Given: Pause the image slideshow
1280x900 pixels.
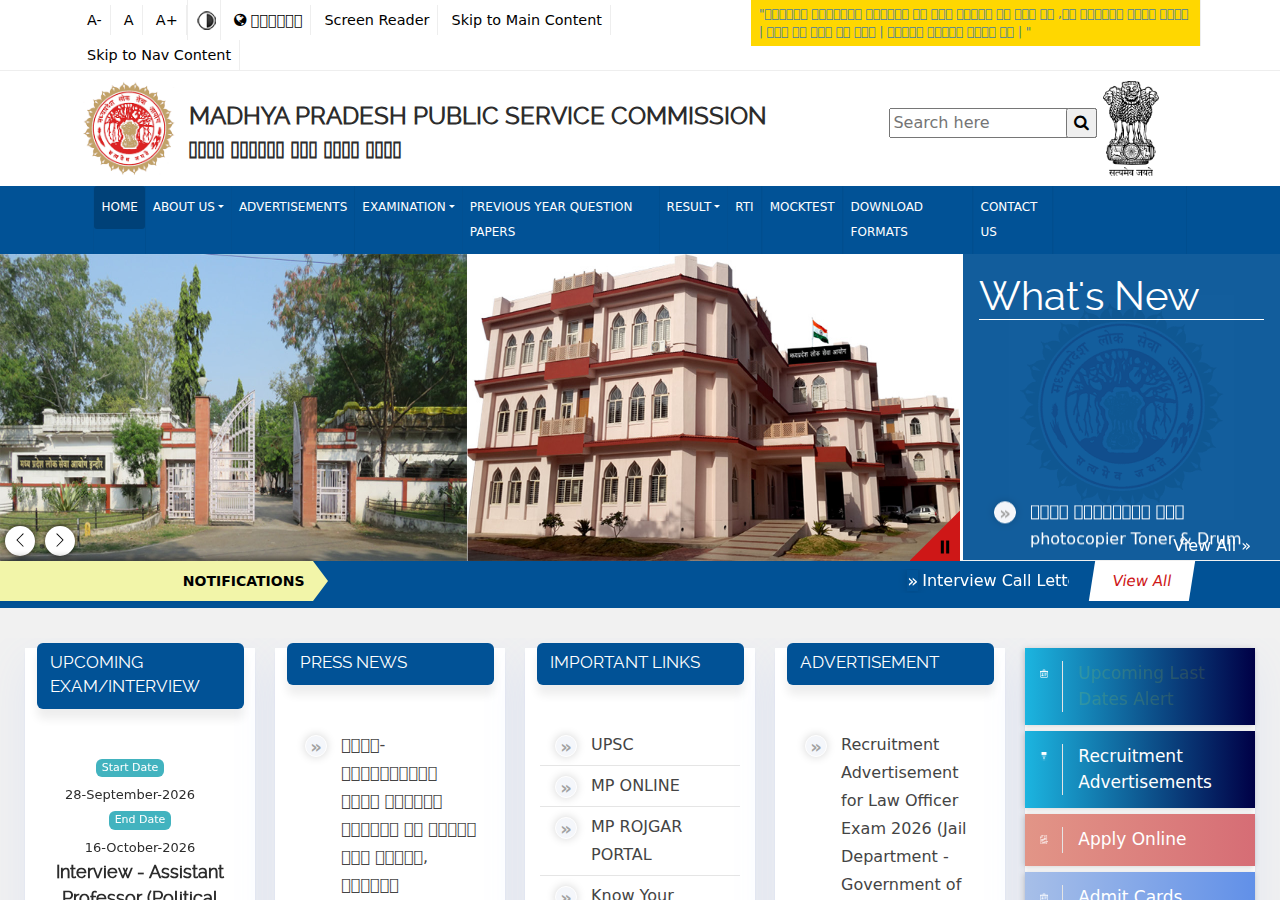Looking at the screenshot, I should (945, 547).
